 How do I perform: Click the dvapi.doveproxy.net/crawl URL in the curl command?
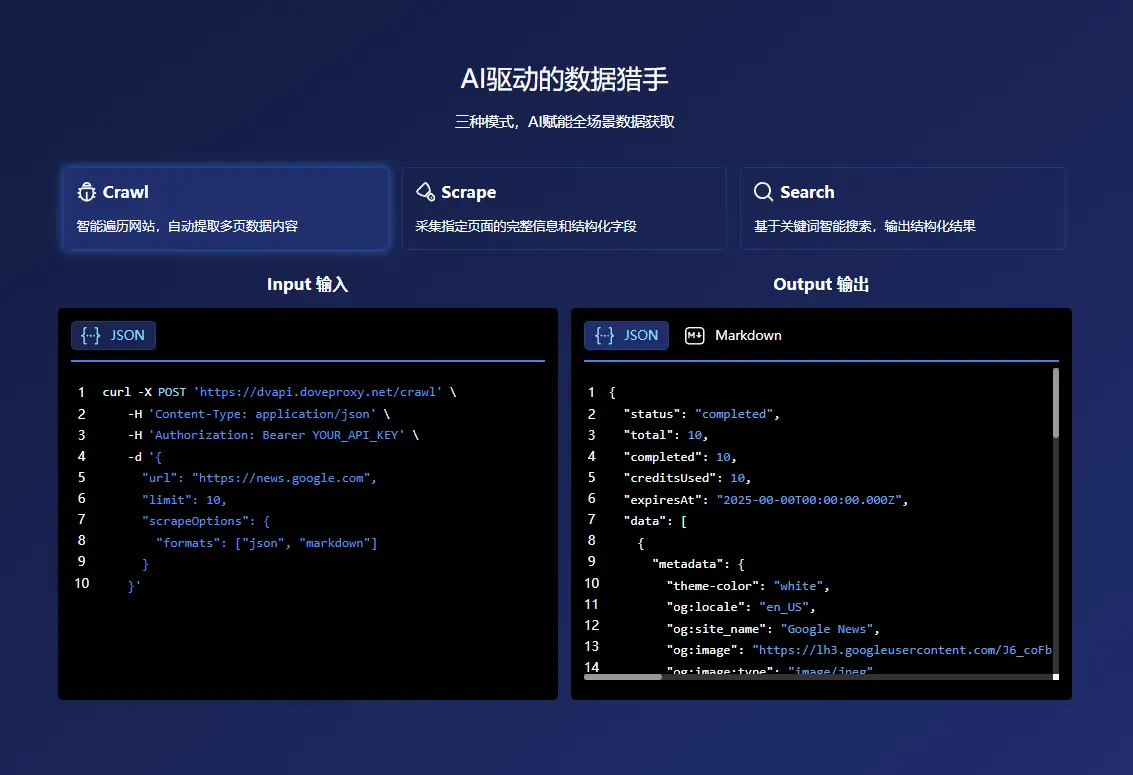[x=318, y=392]
